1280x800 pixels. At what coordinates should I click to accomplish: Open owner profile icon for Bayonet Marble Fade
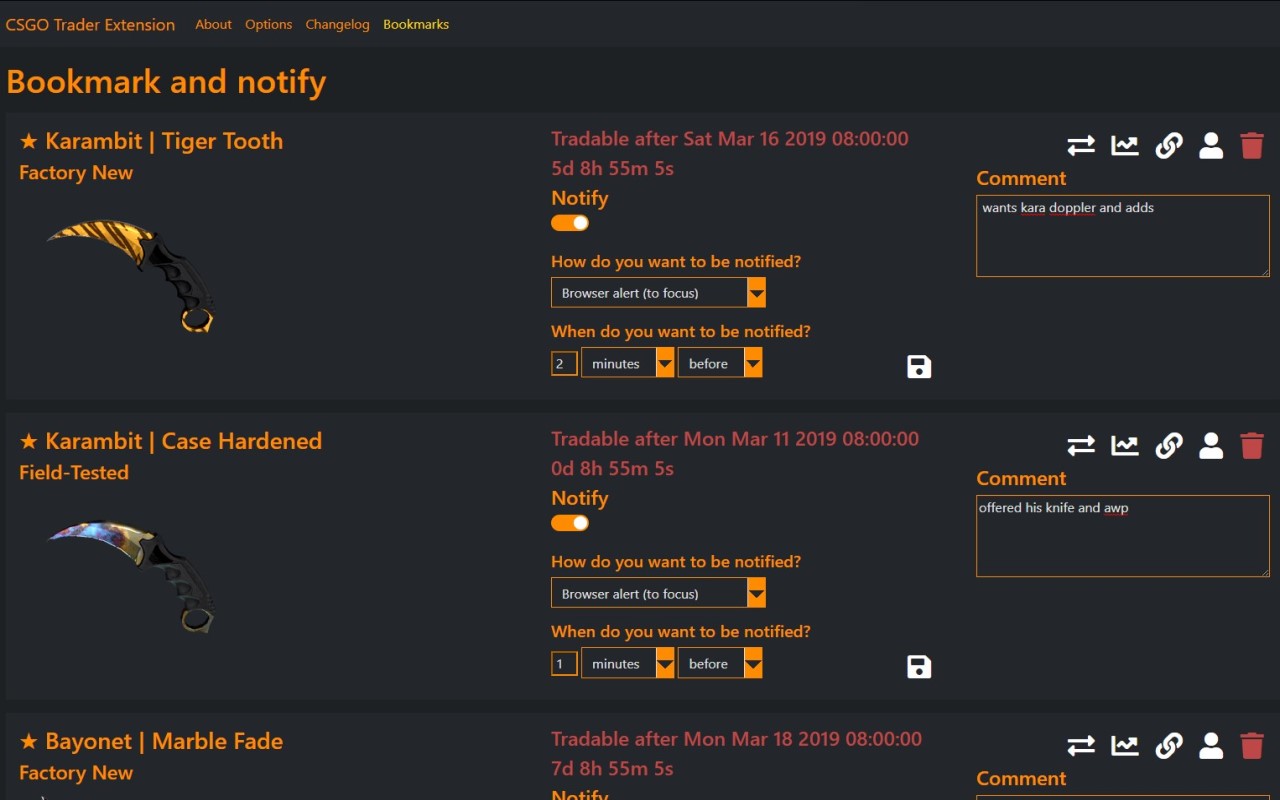tap(1211, 746)
